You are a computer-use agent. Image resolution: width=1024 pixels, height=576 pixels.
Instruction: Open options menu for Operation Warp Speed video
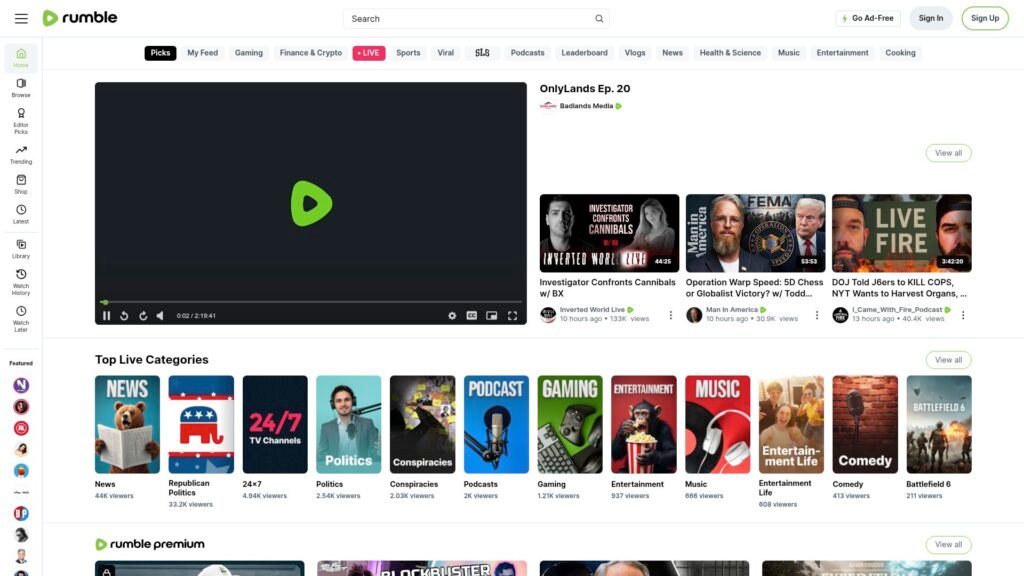pos(817,315)
